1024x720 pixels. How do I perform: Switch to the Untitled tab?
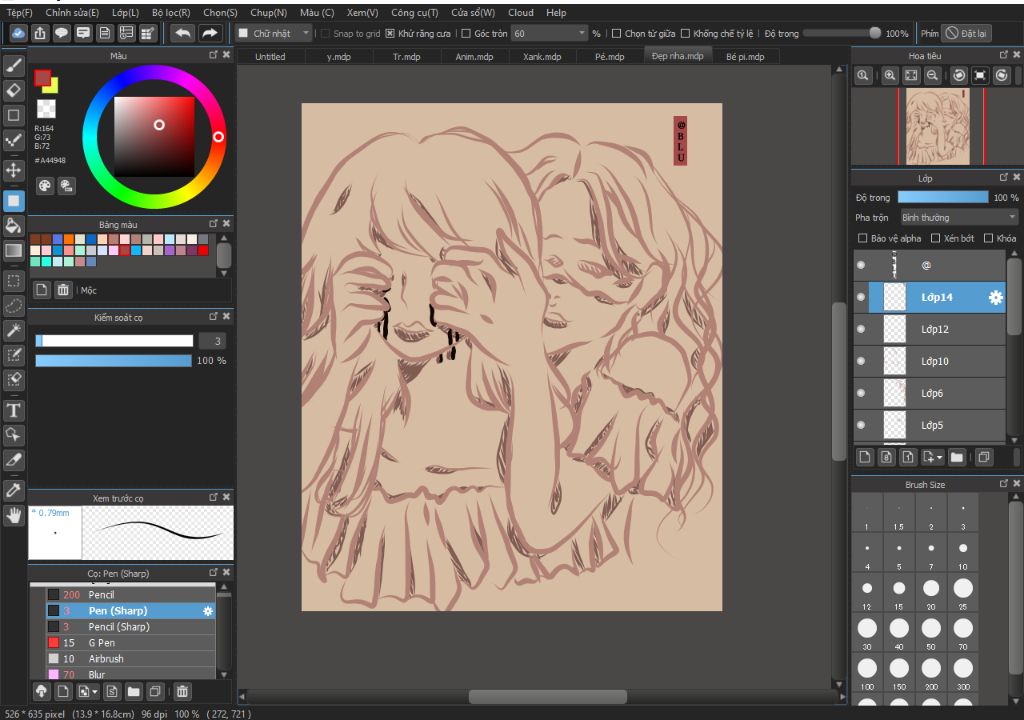[x=270, y=57]
